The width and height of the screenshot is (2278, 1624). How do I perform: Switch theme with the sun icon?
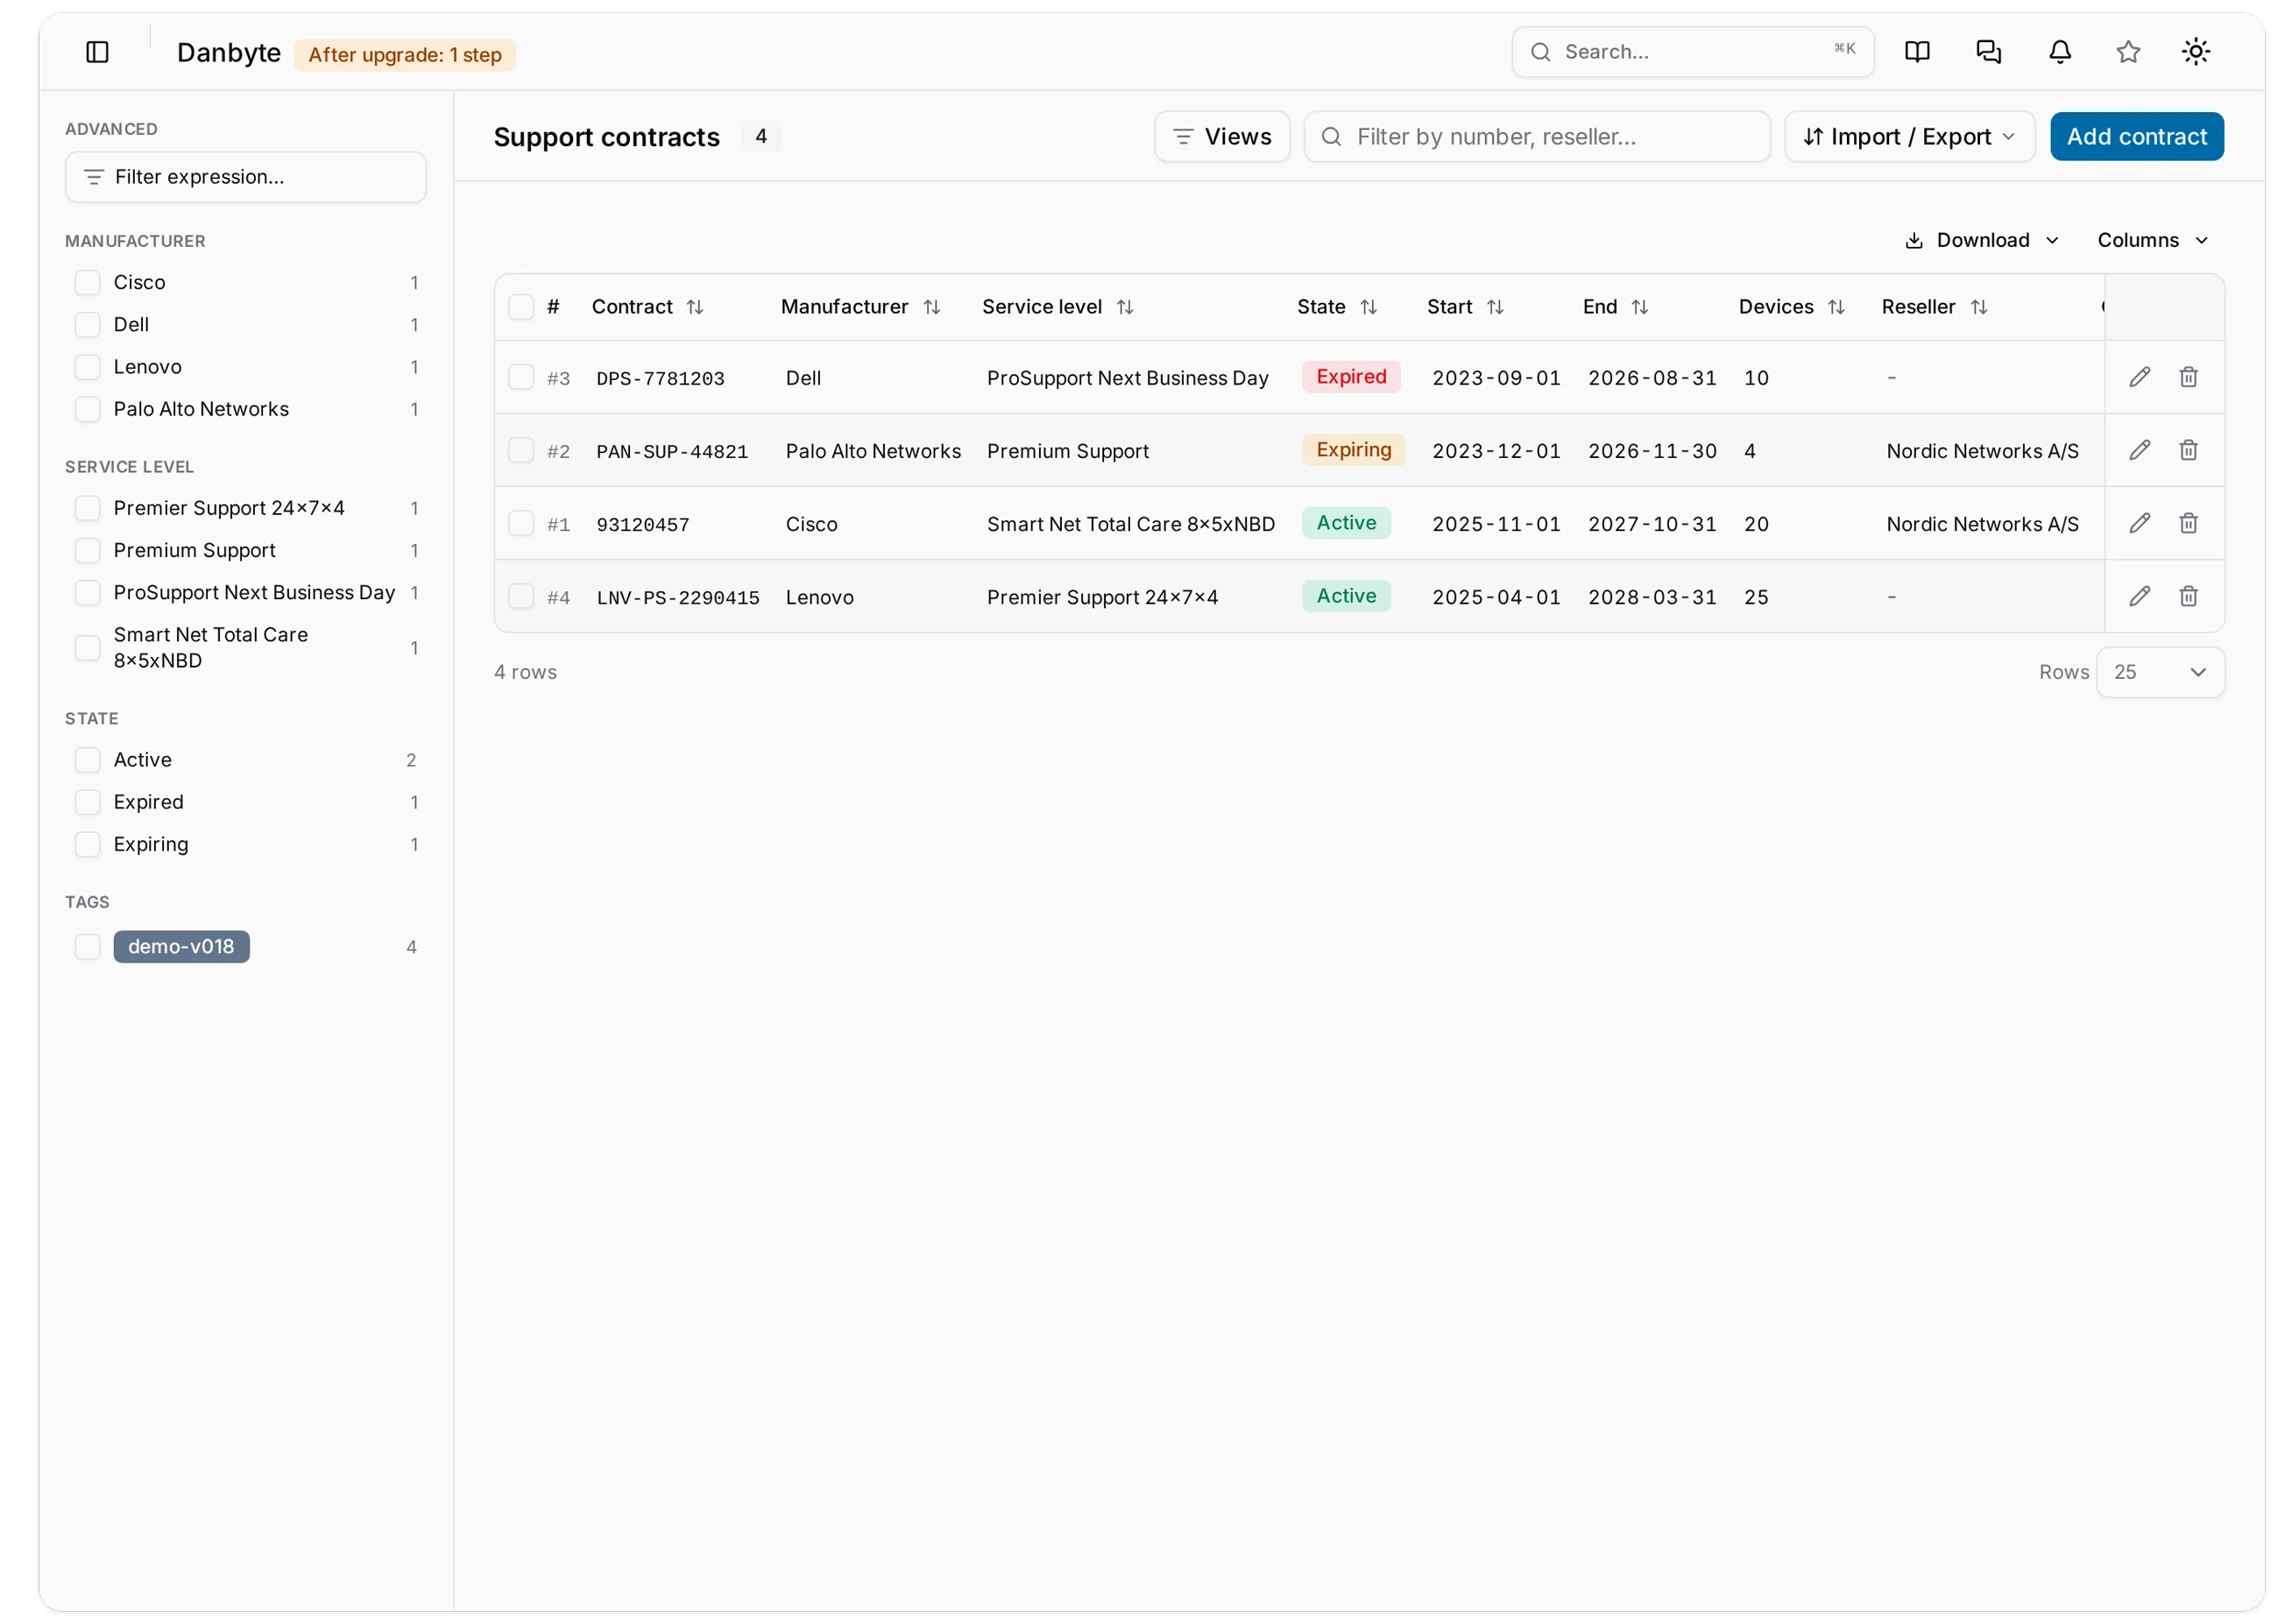(x=2196, y=52)
